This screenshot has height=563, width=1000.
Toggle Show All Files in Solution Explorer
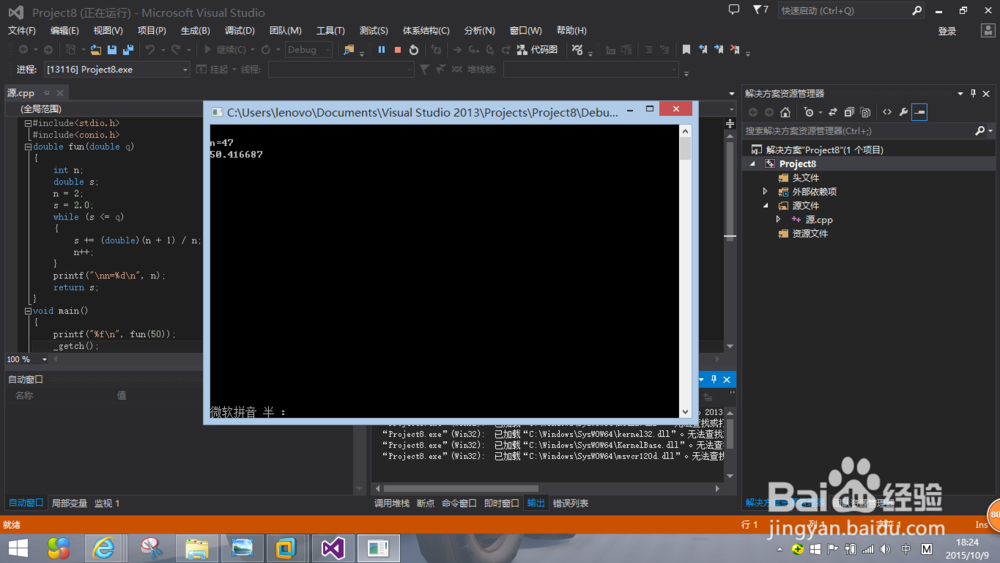[x=865, y=112]
